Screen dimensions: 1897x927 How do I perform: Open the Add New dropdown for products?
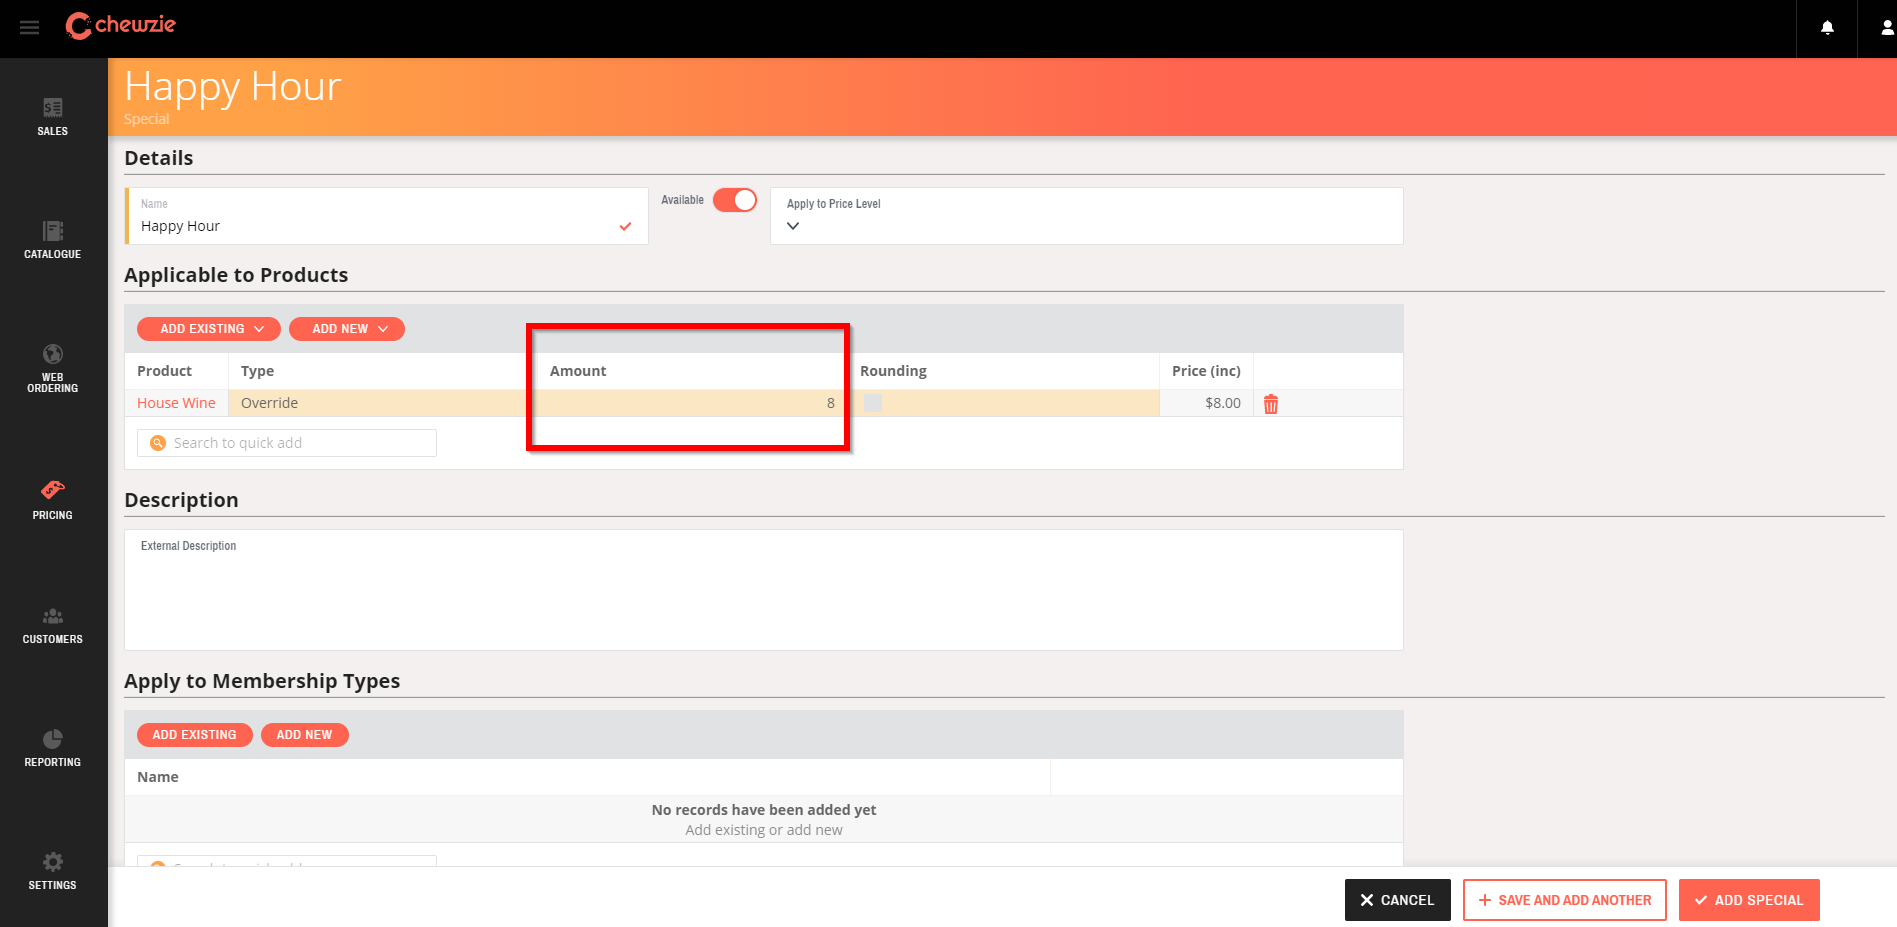point(347,329)
